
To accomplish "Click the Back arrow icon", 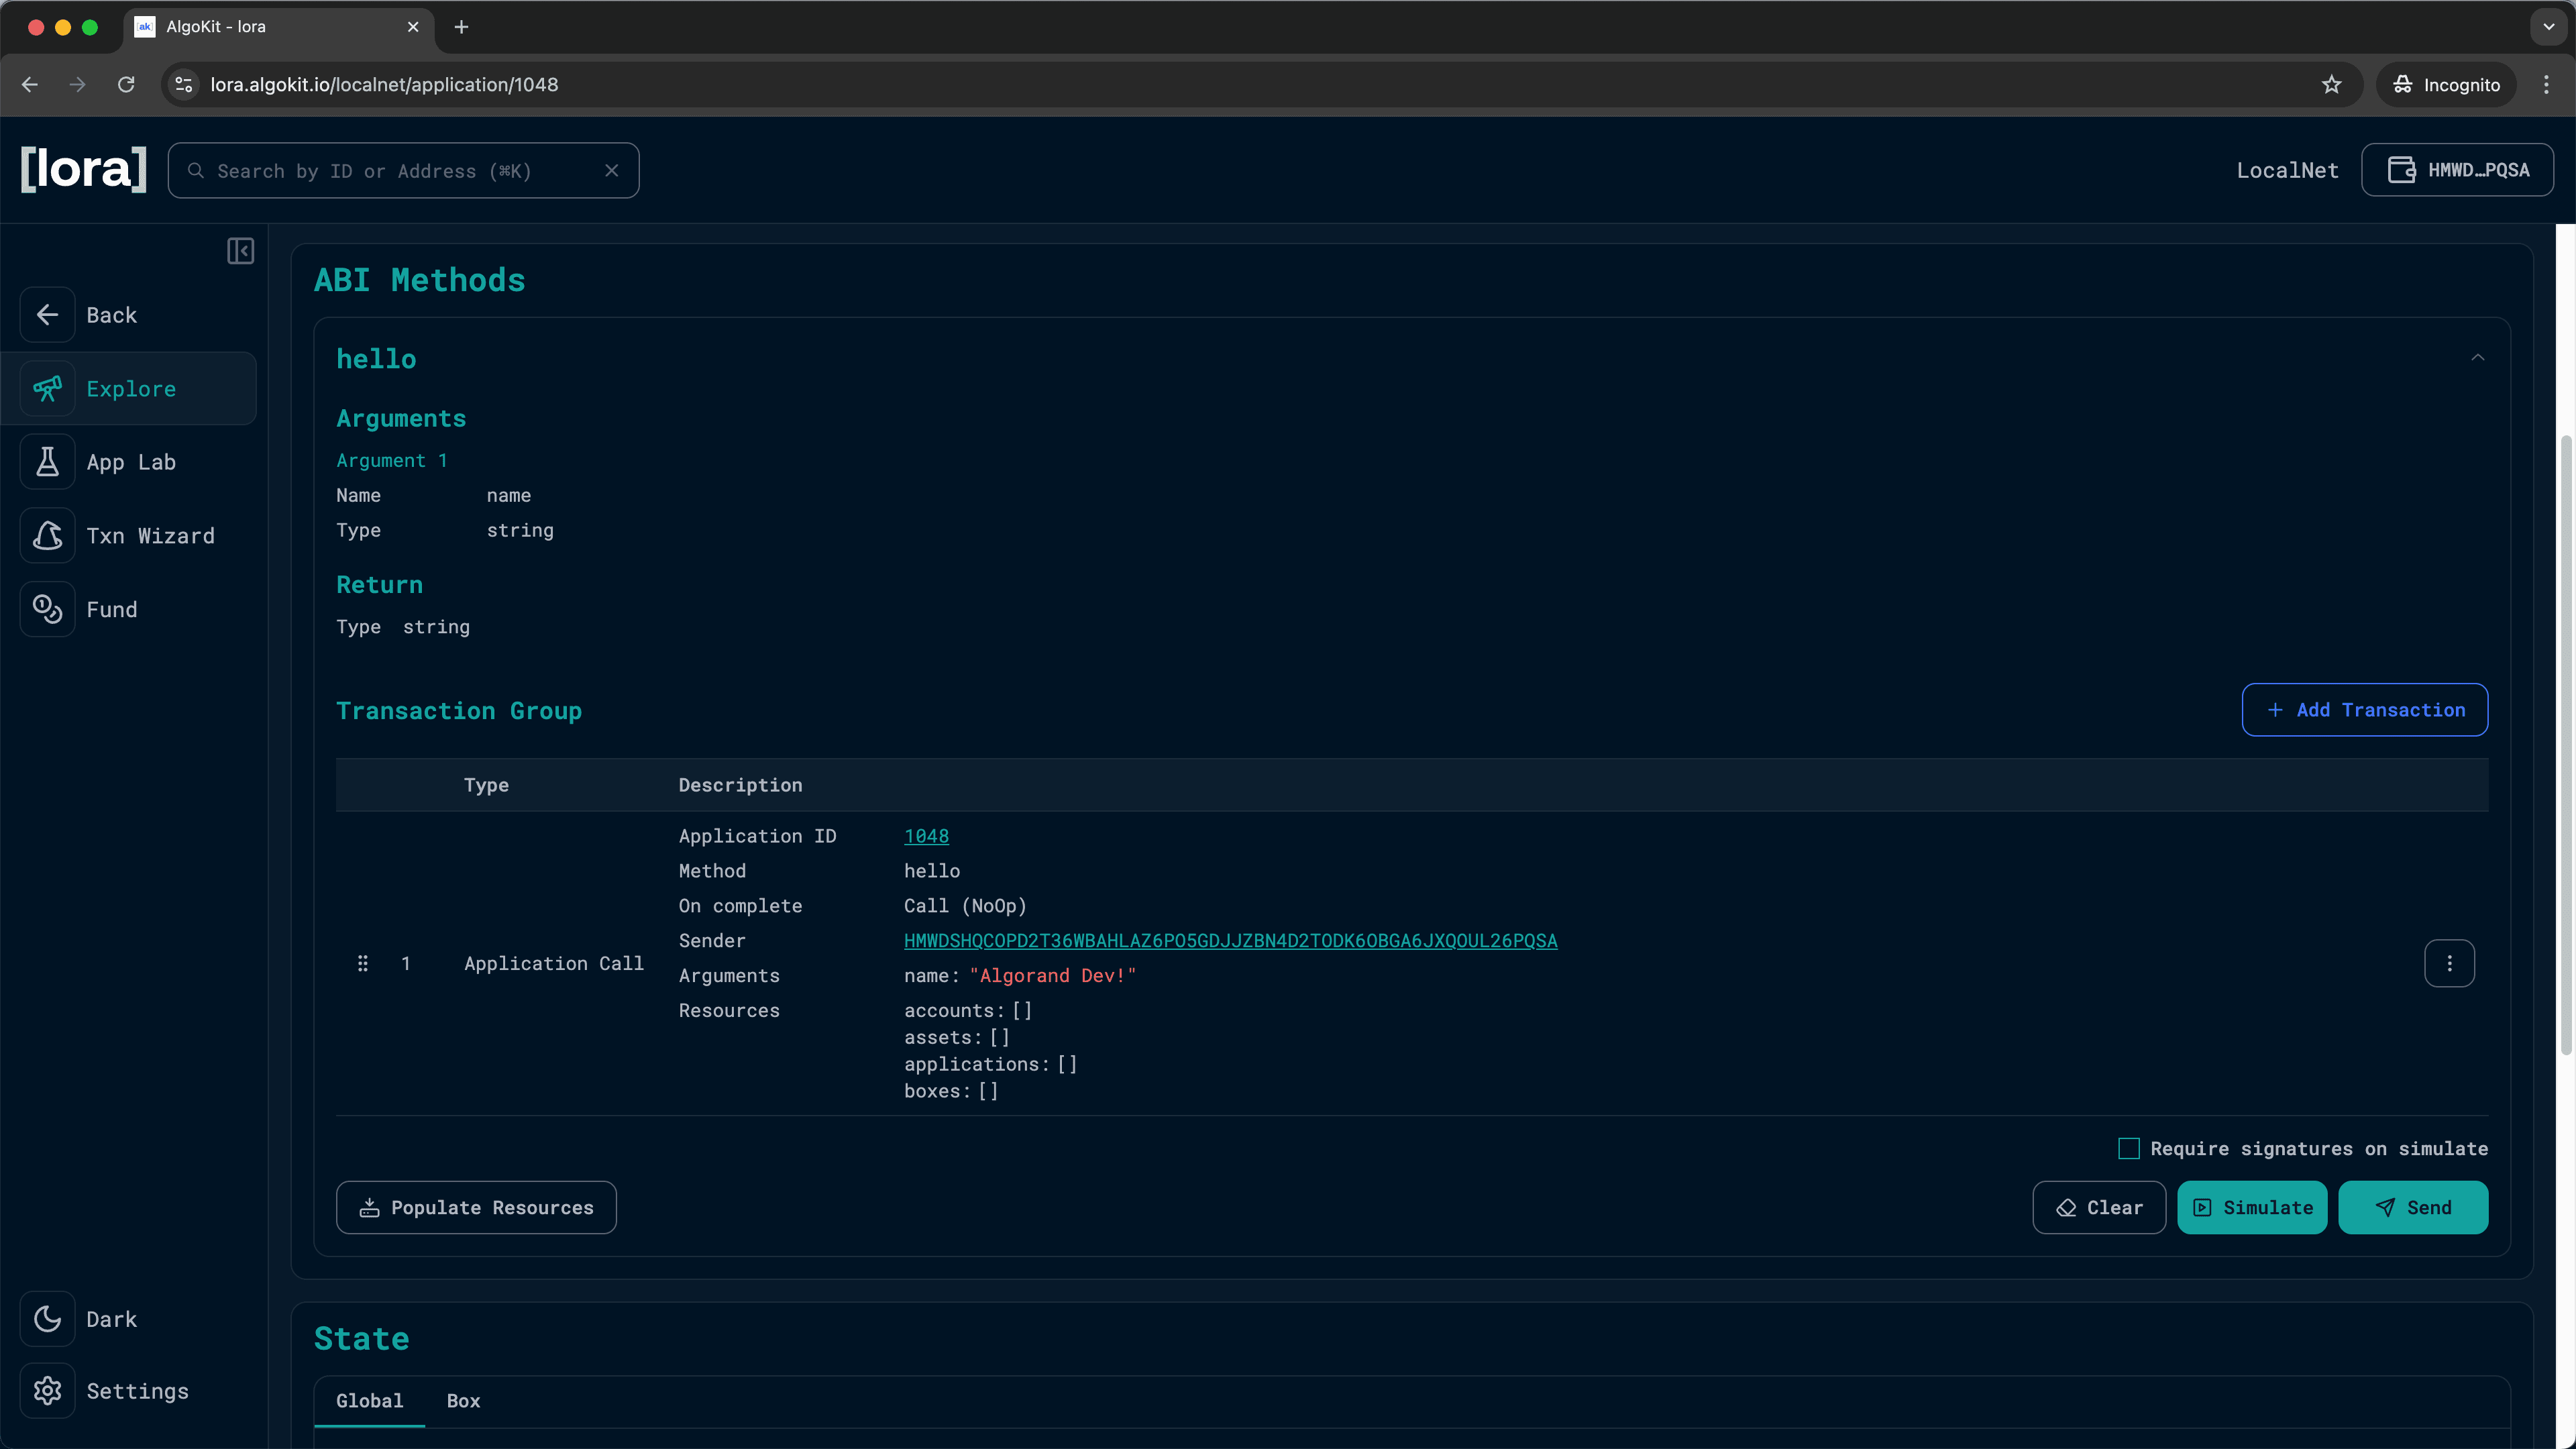I will (47, 314).
